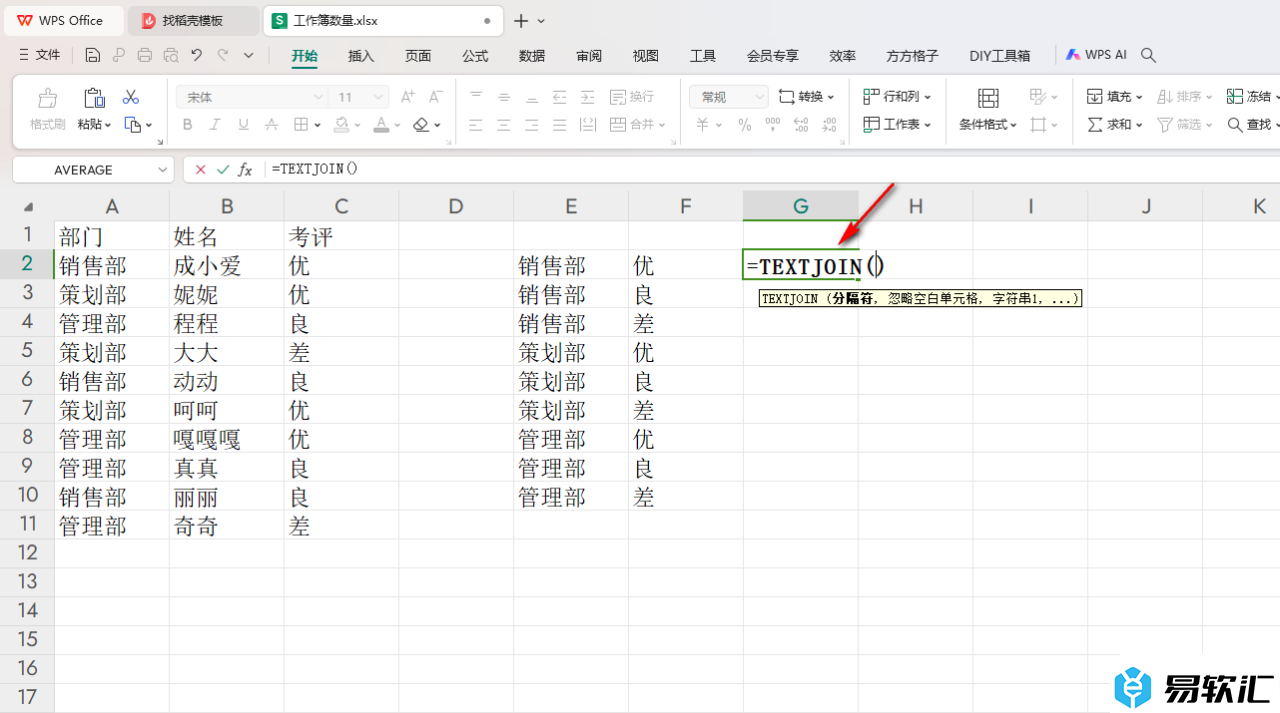Viewport: 1280px width, 713px height.
Task: Click the Freeze (冻结) button
Action: click(1252, 97)
